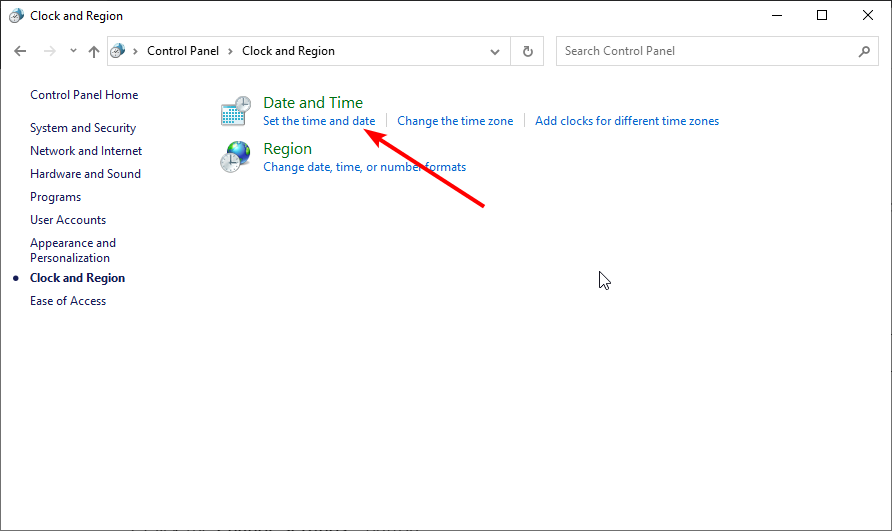The height and width of the screenshot is (531, 892).
Task: Open the recent locations dropdown arrow
Action: (x=73, y=51)
